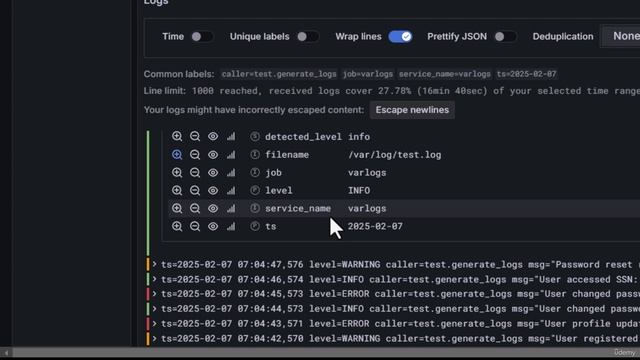Enable the Prettify JSON toggle
640x360 pixels.
click(505, 37)
